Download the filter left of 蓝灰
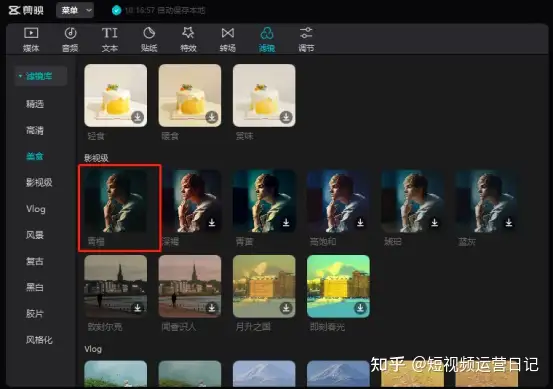The image size is (554, 389). [435, 223]
